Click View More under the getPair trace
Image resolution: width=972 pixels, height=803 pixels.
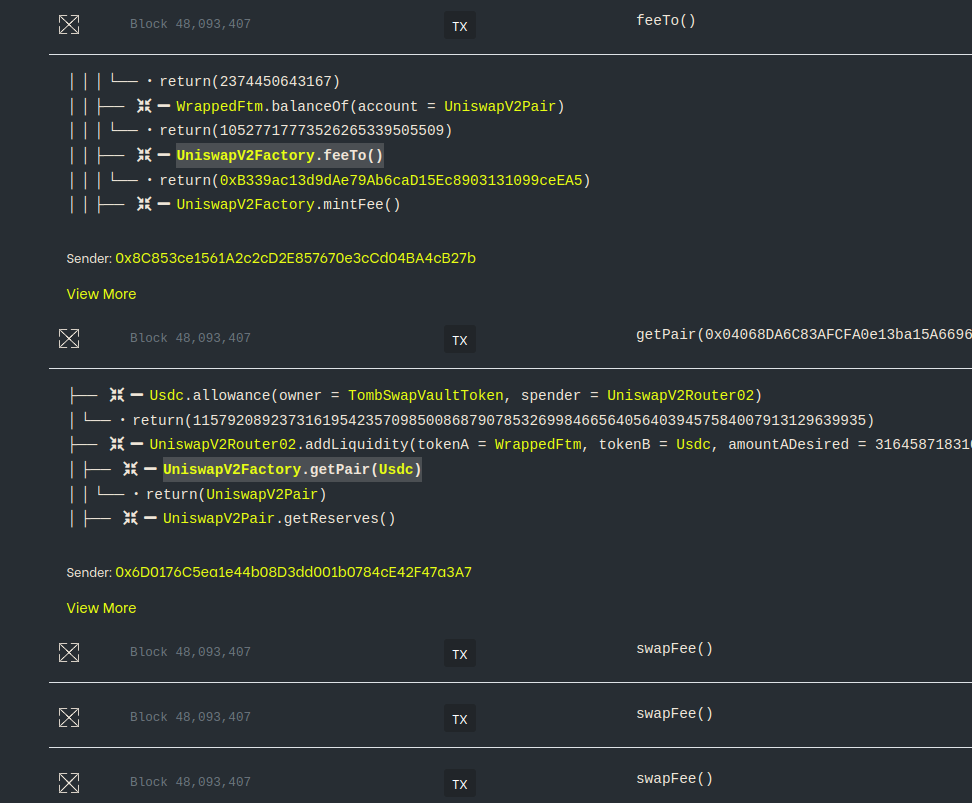[101, 608]
